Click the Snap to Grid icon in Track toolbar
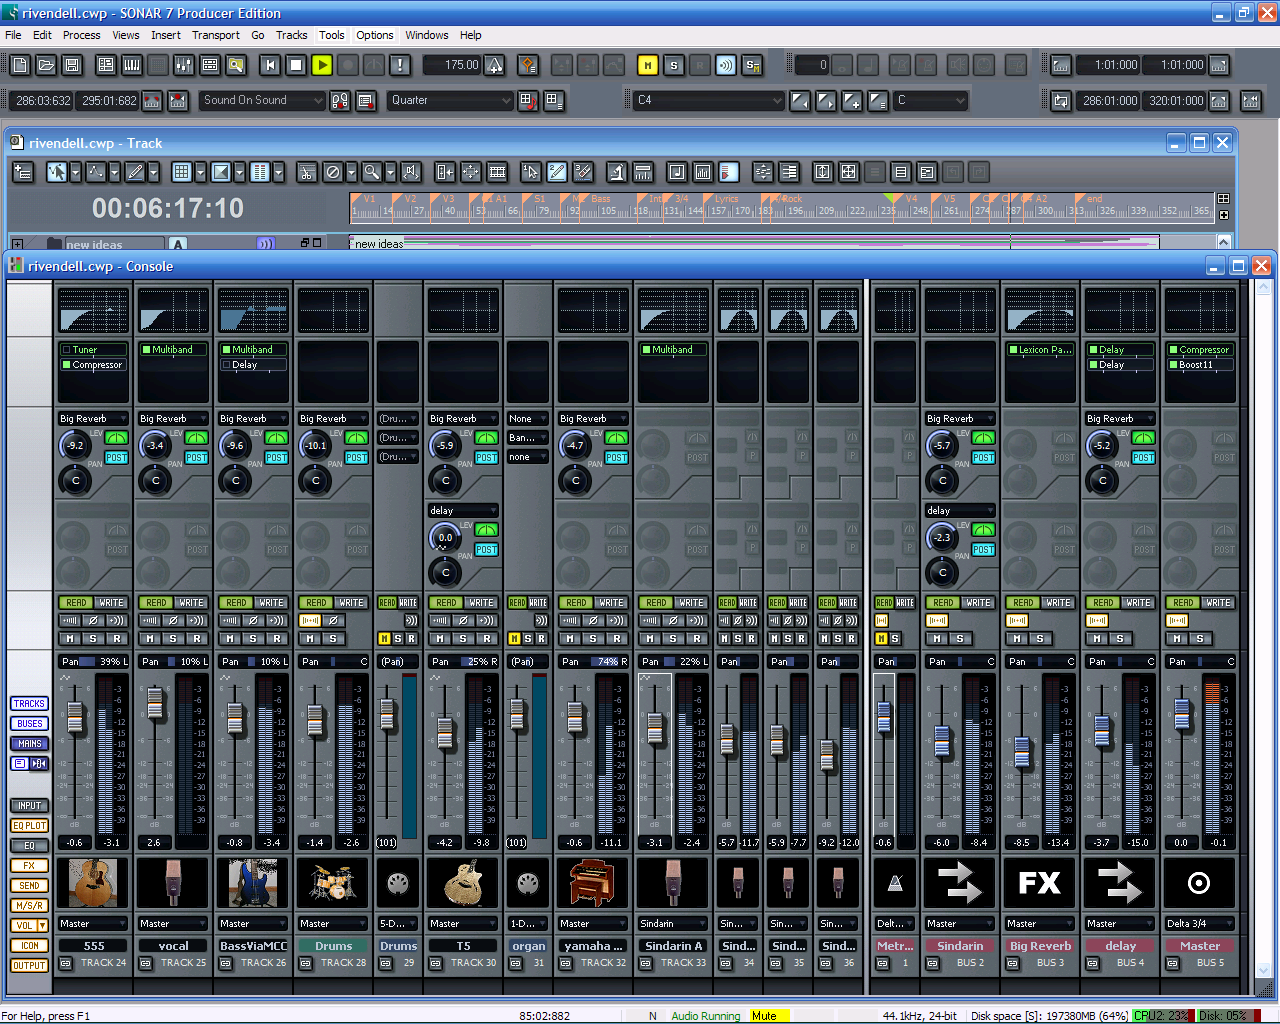This screenshot has height=1024, width=1280. pyautogui.click(x=181, y=172)
